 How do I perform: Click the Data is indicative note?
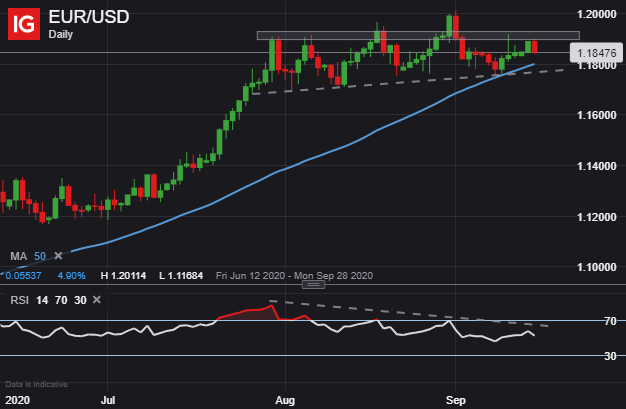(36, 384)
